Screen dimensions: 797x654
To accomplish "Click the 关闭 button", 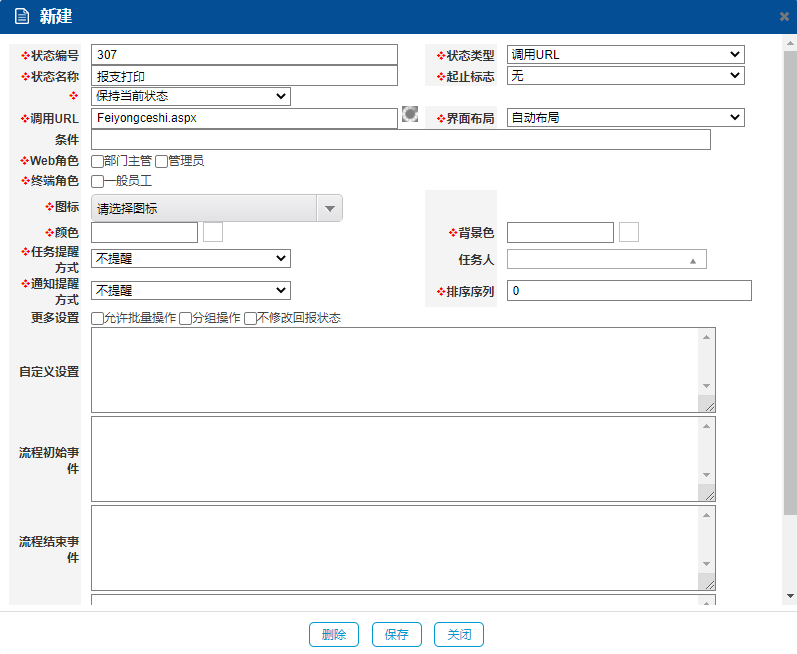I will (459, 635).
